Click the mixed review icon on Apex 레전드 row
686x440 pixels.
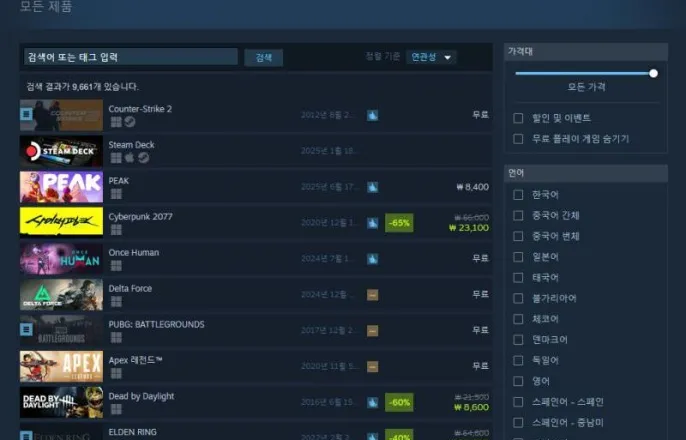pos(372,367)
